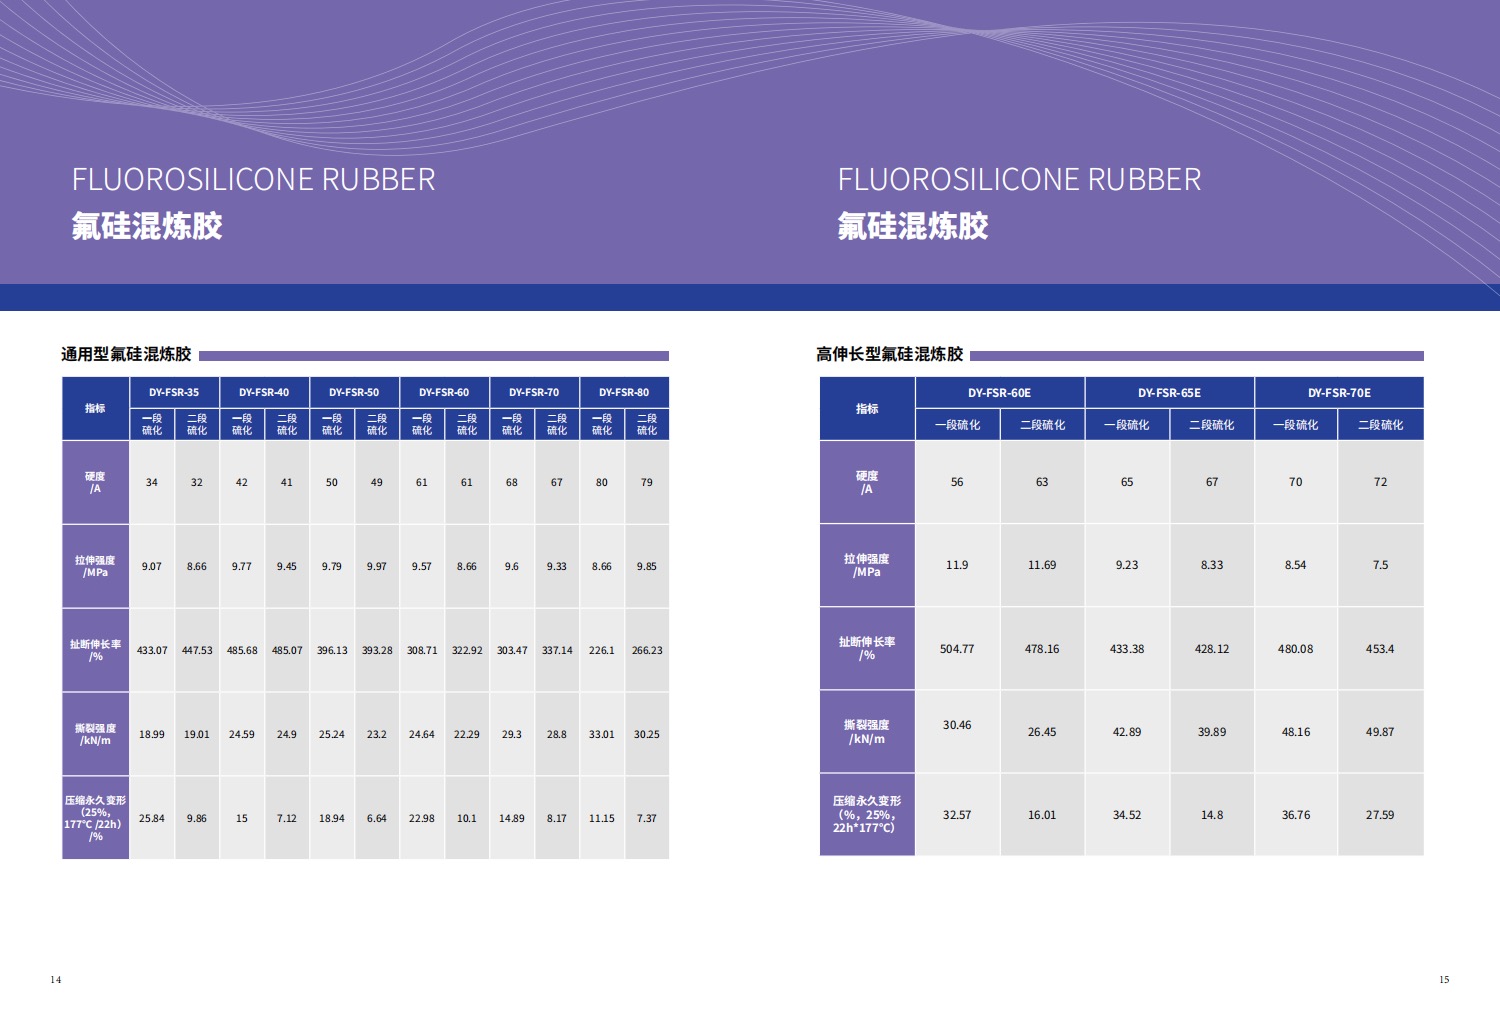This screenshot has height=1017, width=1500.
Task: Click the 撕裂强度 /kN/m row label in left table
Action: (95, 734)
